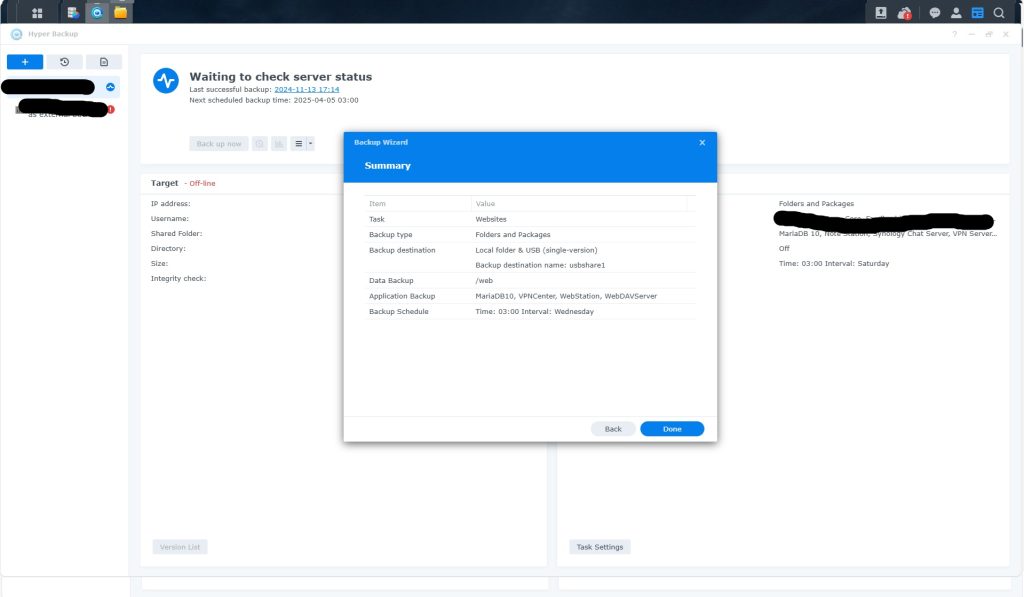
Task: Close the Backup Wizard dialog
Action: pos(702,142)
